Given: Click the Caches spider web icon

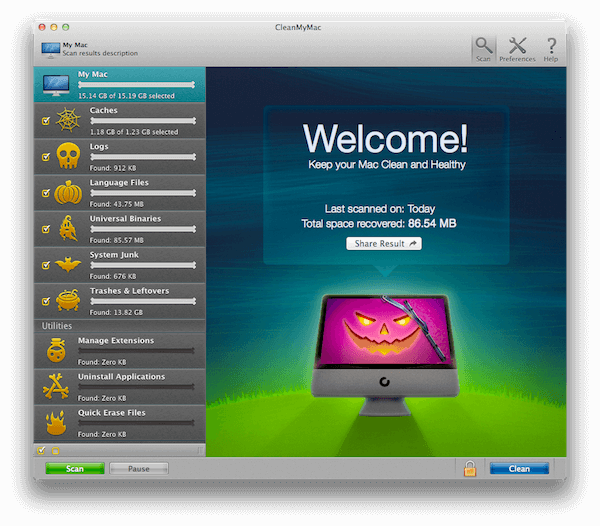Looking at the screenshot, I should tap(68, 120).
